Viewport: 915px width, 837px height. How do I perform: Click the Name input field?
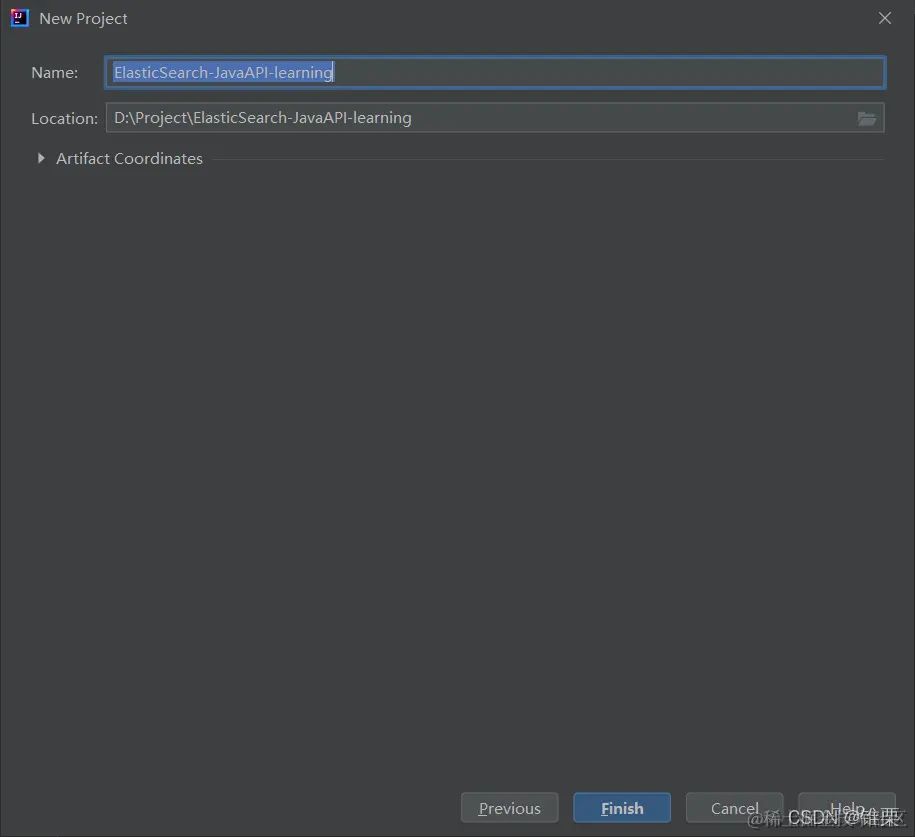495,72
